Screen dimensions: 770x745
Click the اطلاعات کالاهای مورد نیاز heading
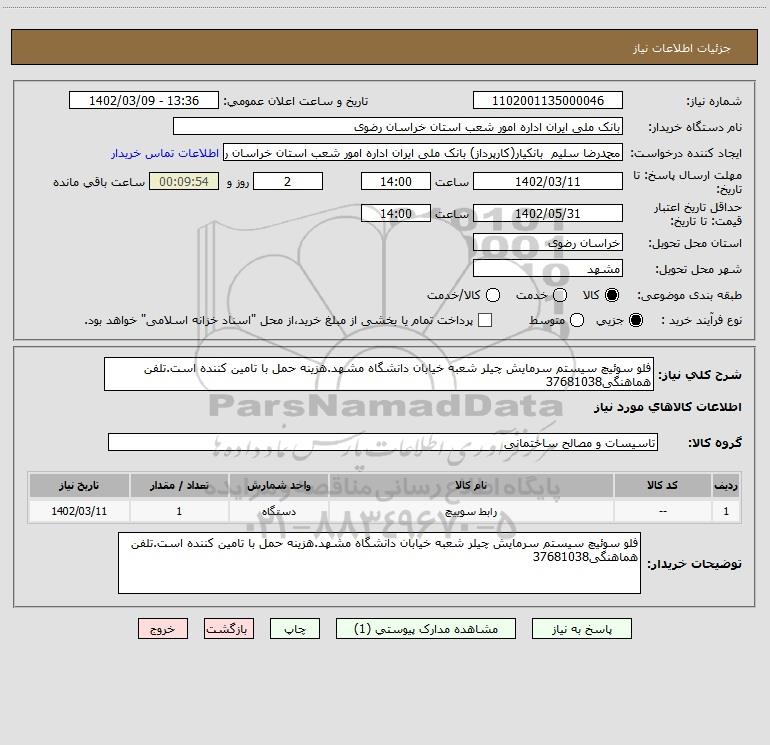pos(668,407)
